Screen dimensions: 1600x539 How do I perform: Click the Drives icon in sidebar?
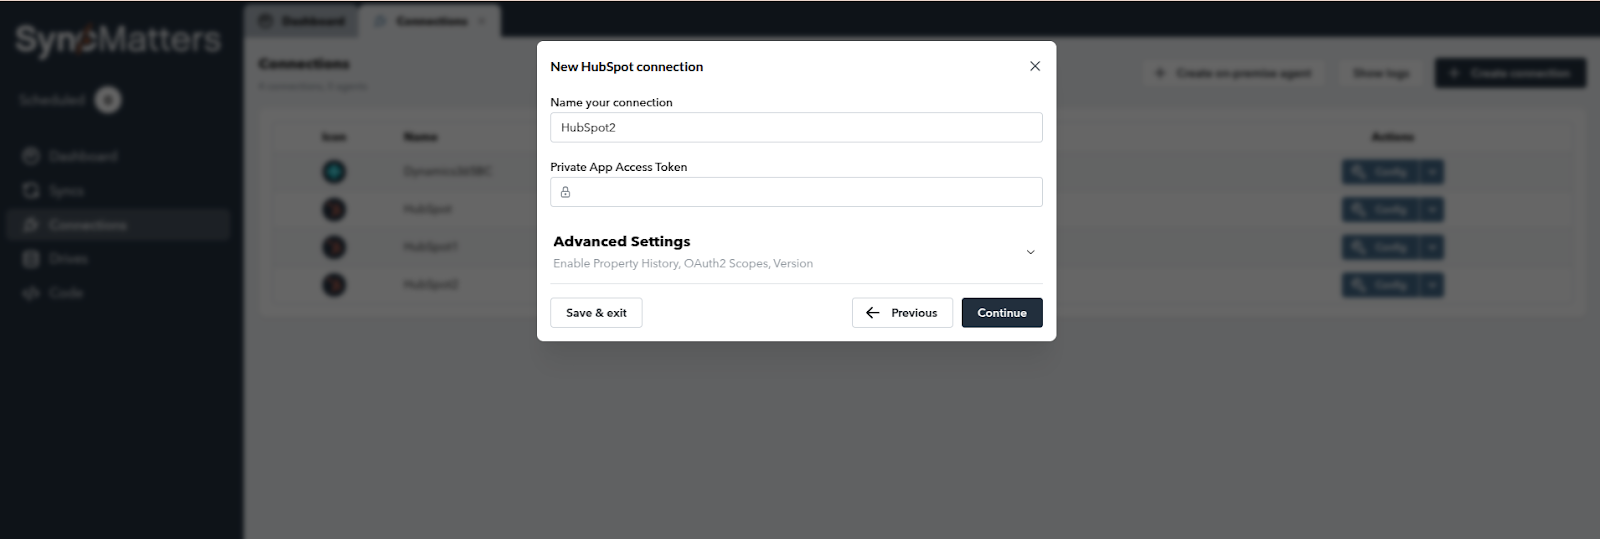[31, 258]
